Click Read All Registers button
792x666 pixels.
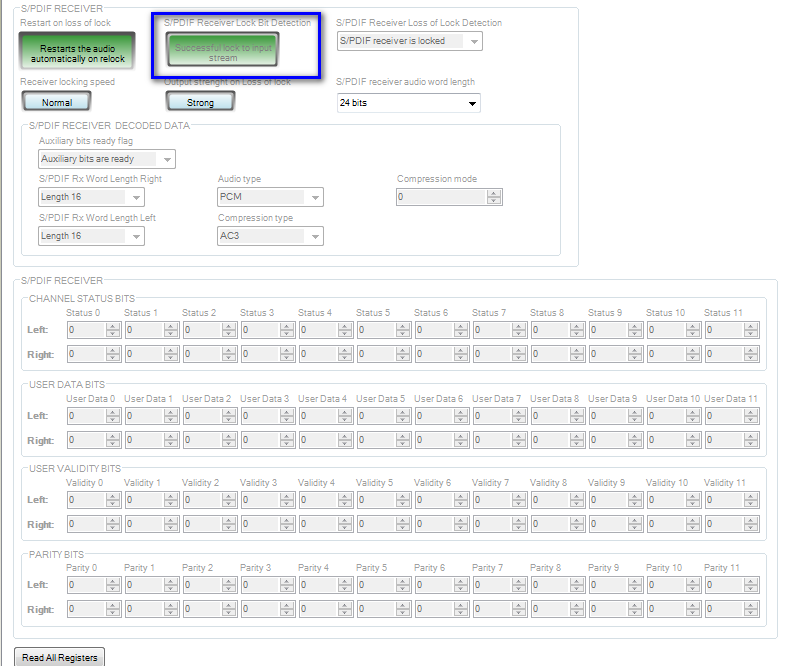click(x=60, y=657)
